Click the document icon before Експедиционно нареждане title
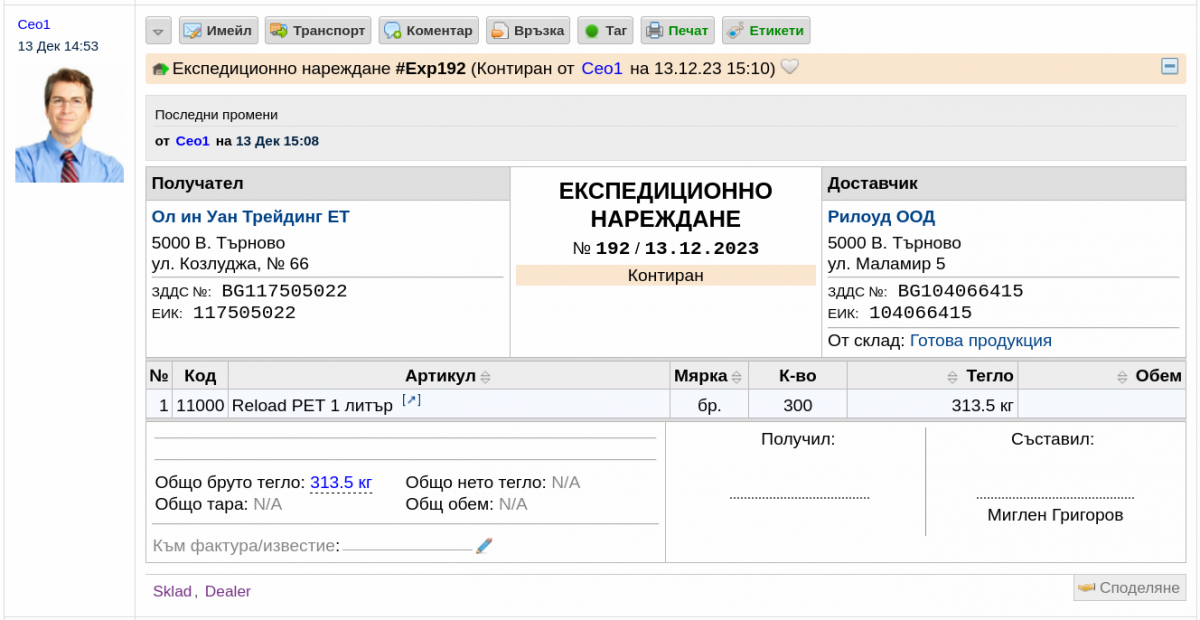Image resolution: width=1200 pixels, height=620 pixels. tap(160, 70)
